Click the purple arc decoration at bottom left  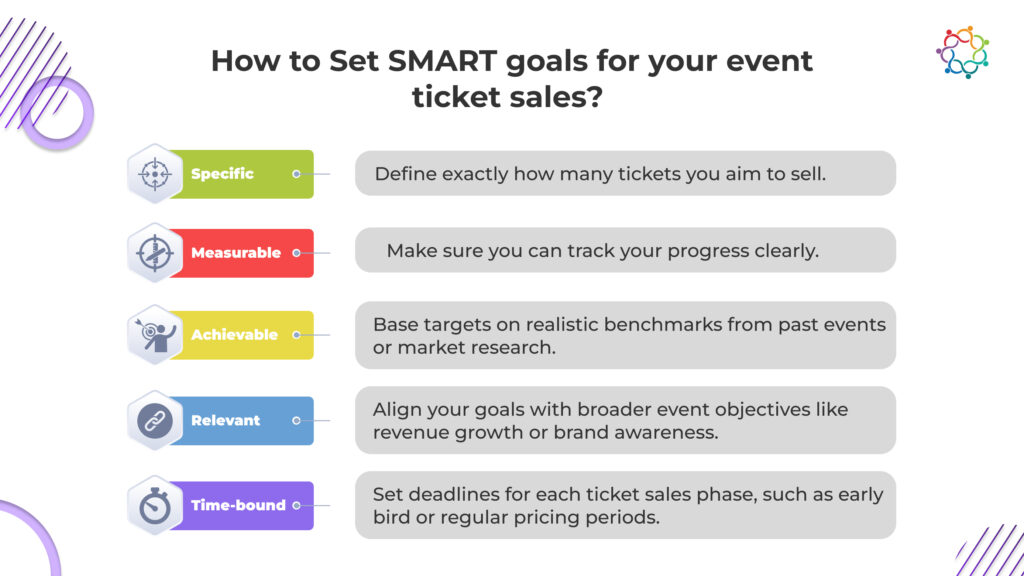click(29, 539)
